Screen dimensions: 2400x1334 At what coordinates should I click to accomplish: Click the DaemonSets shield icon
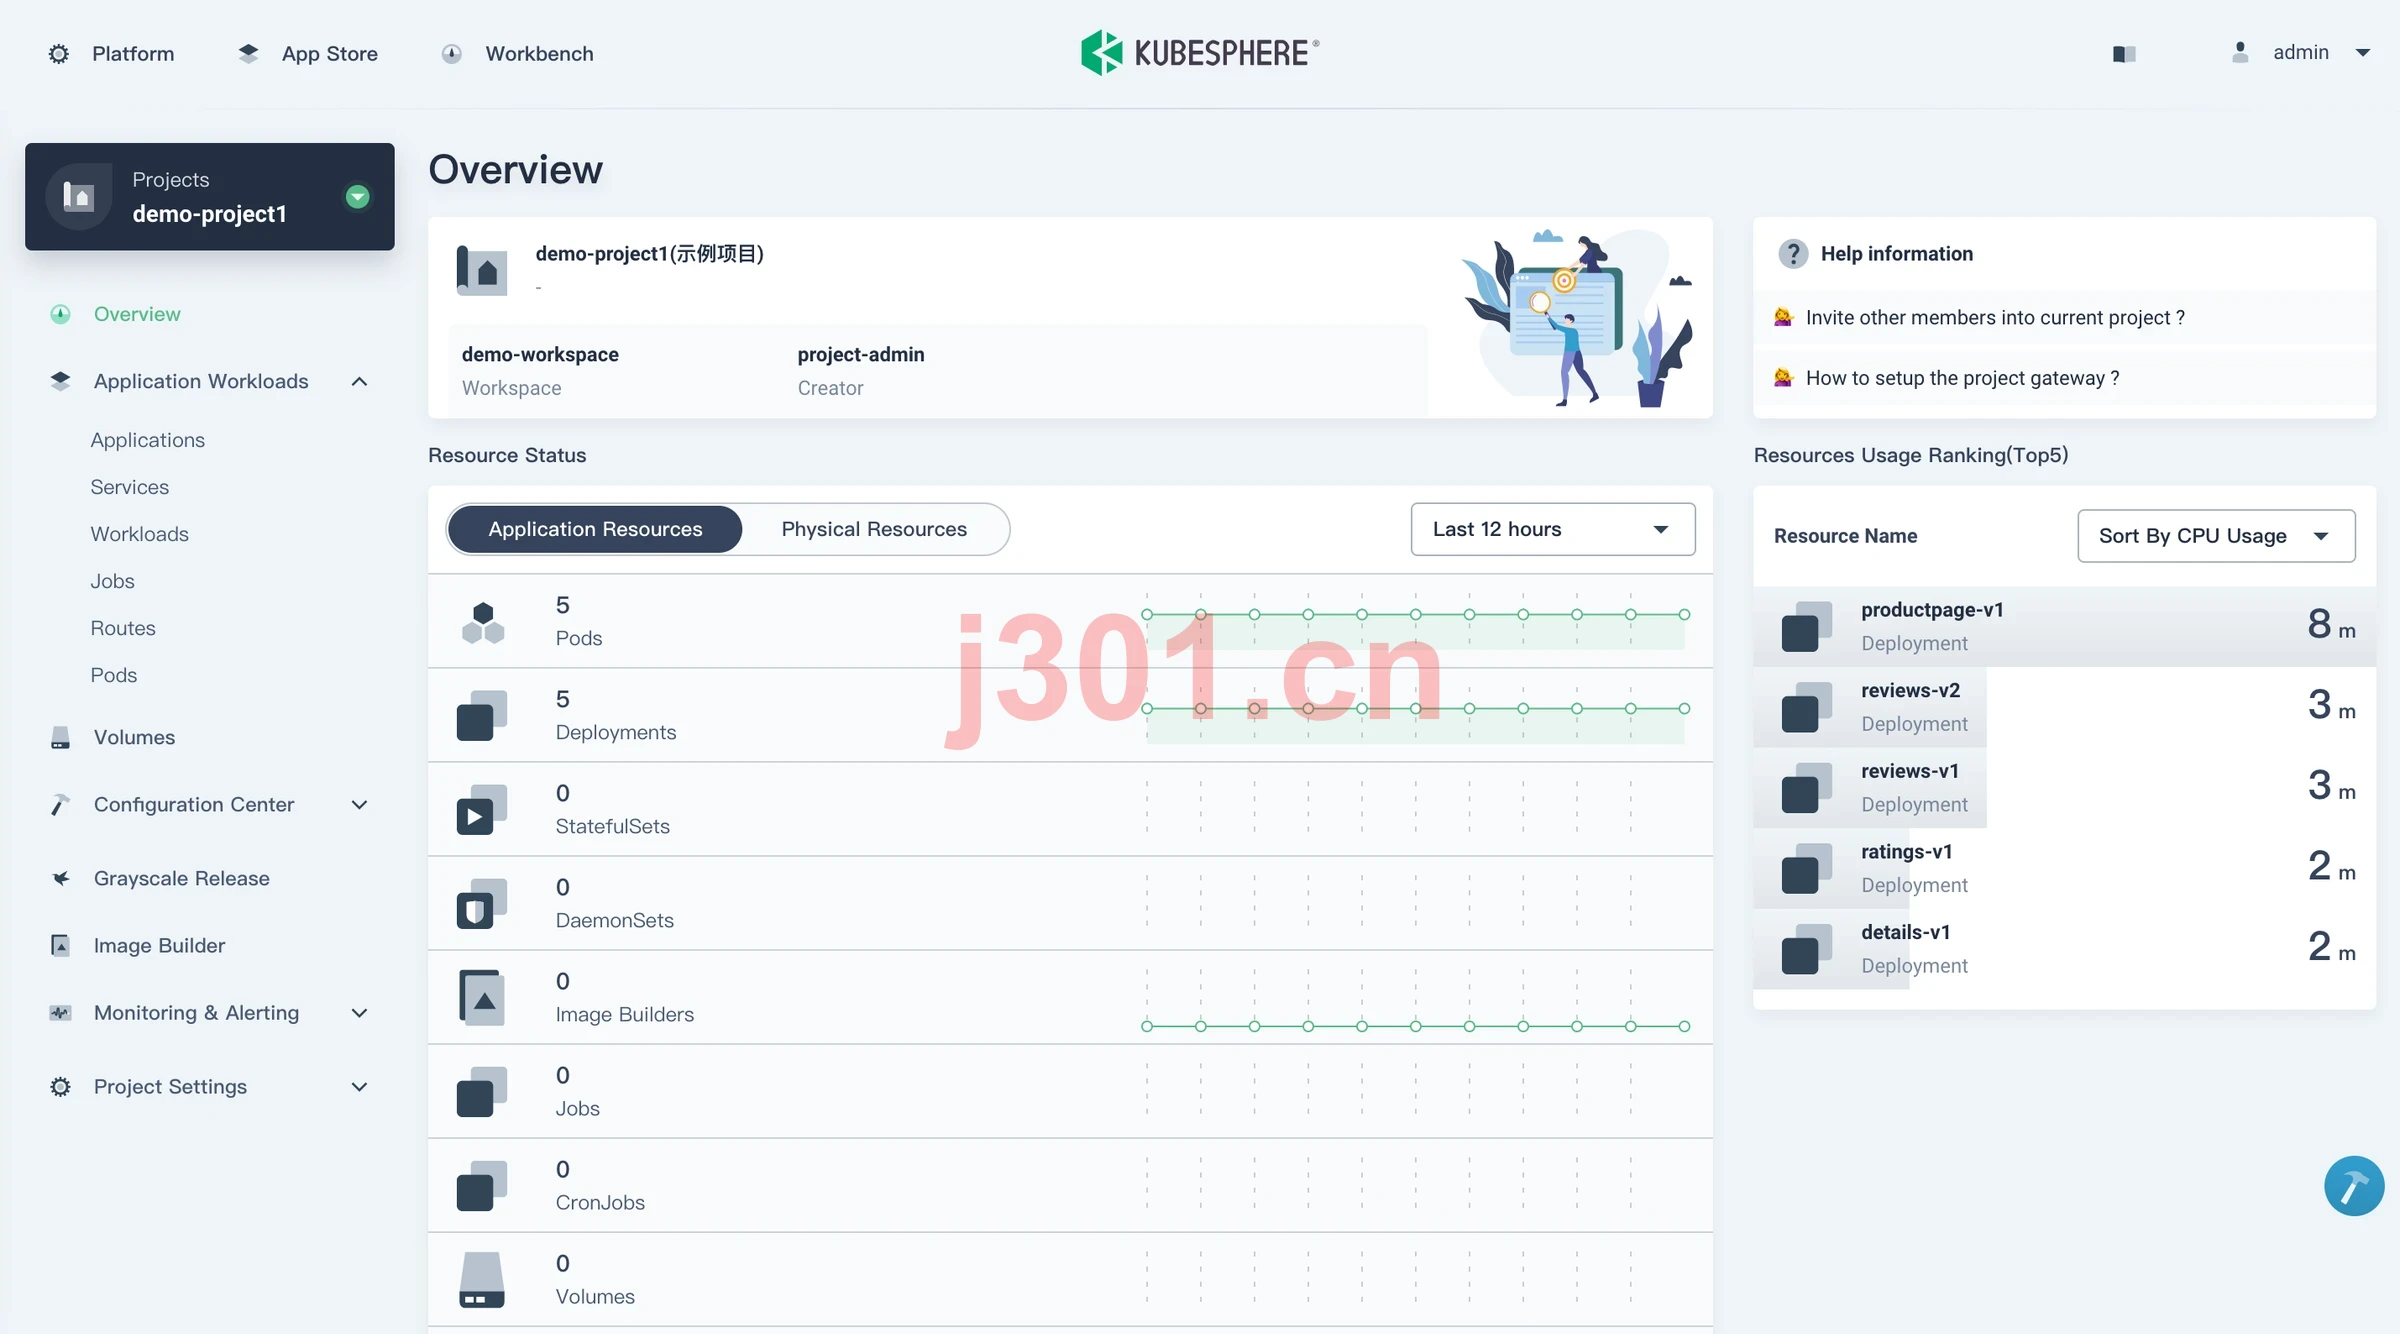click(481, 904)
